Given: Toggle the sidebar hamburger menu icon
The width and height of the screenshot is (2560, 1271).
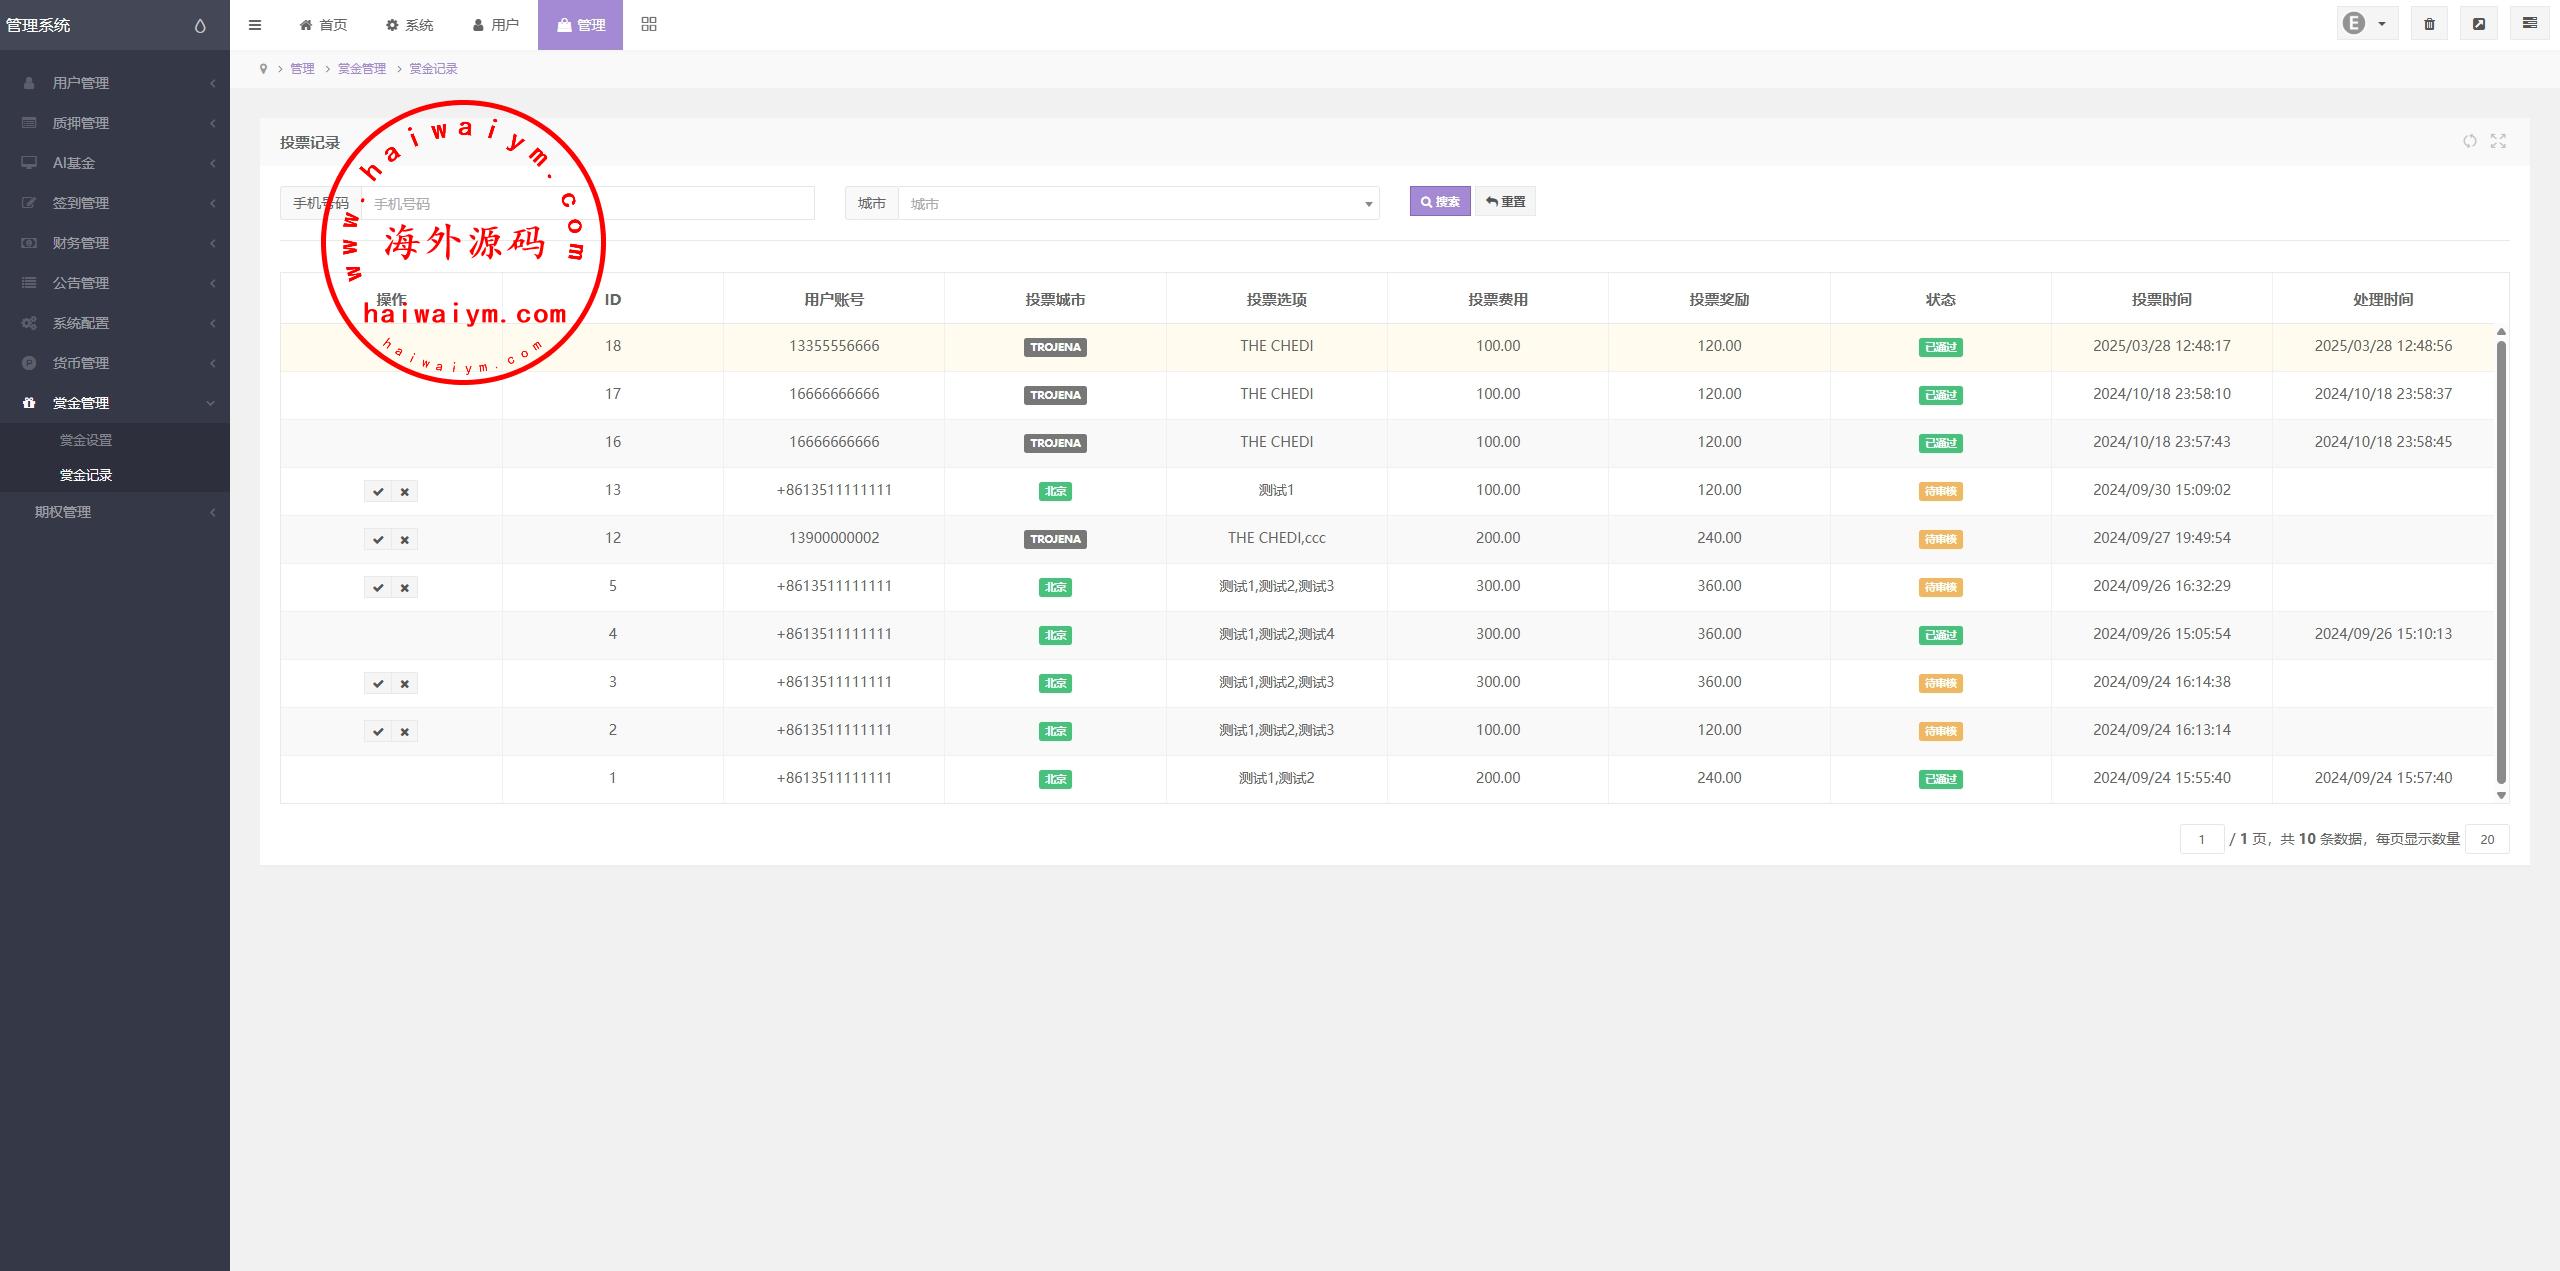Looking at the screenshot, I should (x=255, y=25).
